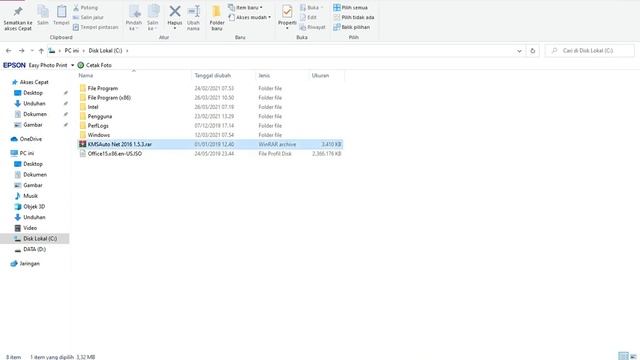Click Sematkan ke akses Cepat pin icon
This screenshot has width=640, height=360.
click(18, 11)
